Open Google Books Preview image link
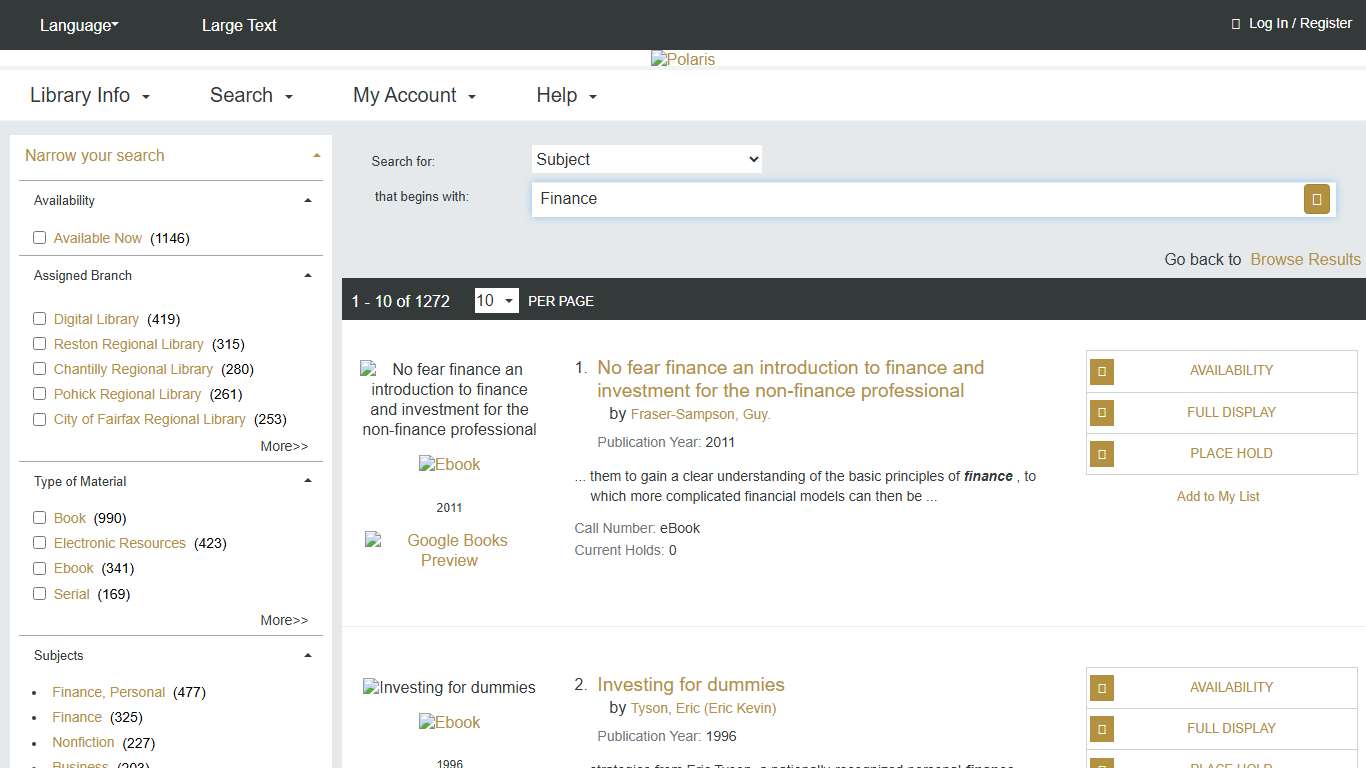This screenshot has height=768, width=1366. 449,550
